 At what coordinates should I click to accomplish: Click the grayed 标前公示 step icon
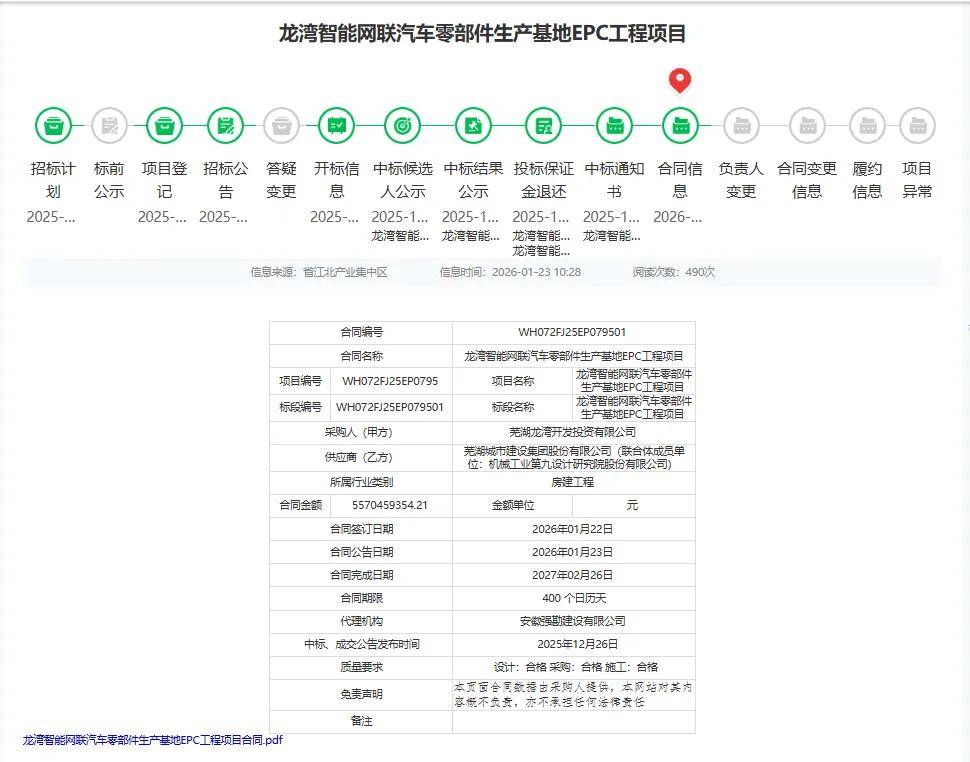tap(109, 126)
